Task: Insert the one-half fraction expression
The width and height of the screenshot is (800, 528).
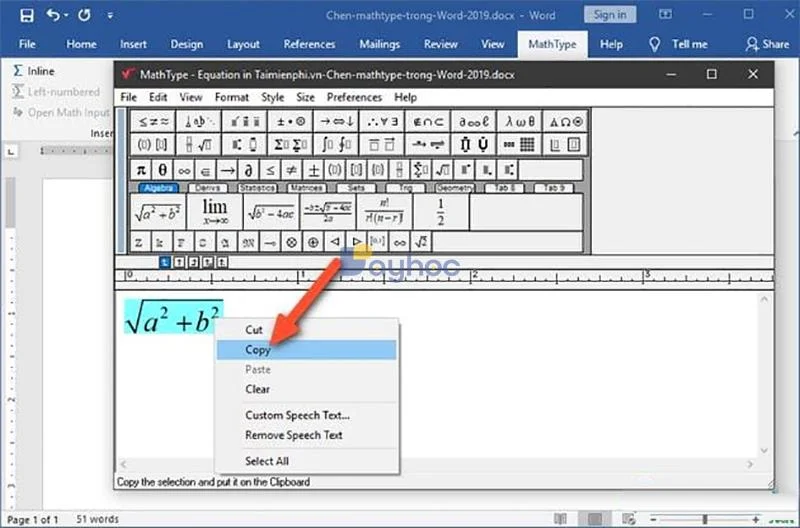Action: tap(441, 211)
